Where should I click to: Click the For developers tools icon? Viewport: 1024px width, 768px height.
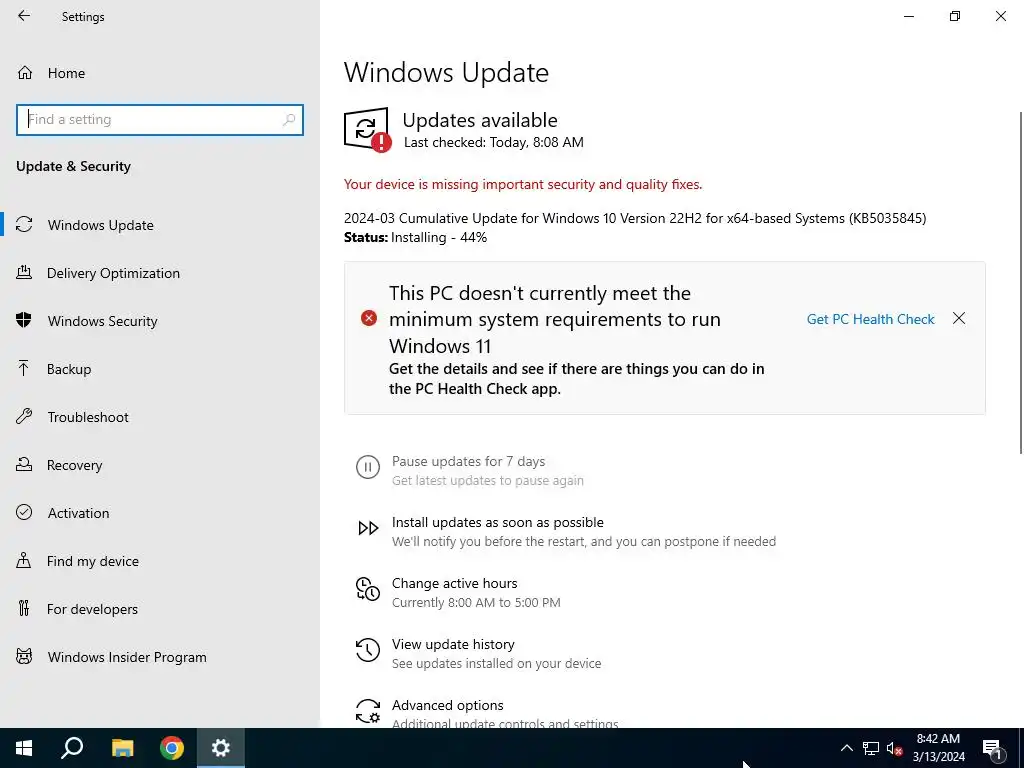[x=24, y=609]
